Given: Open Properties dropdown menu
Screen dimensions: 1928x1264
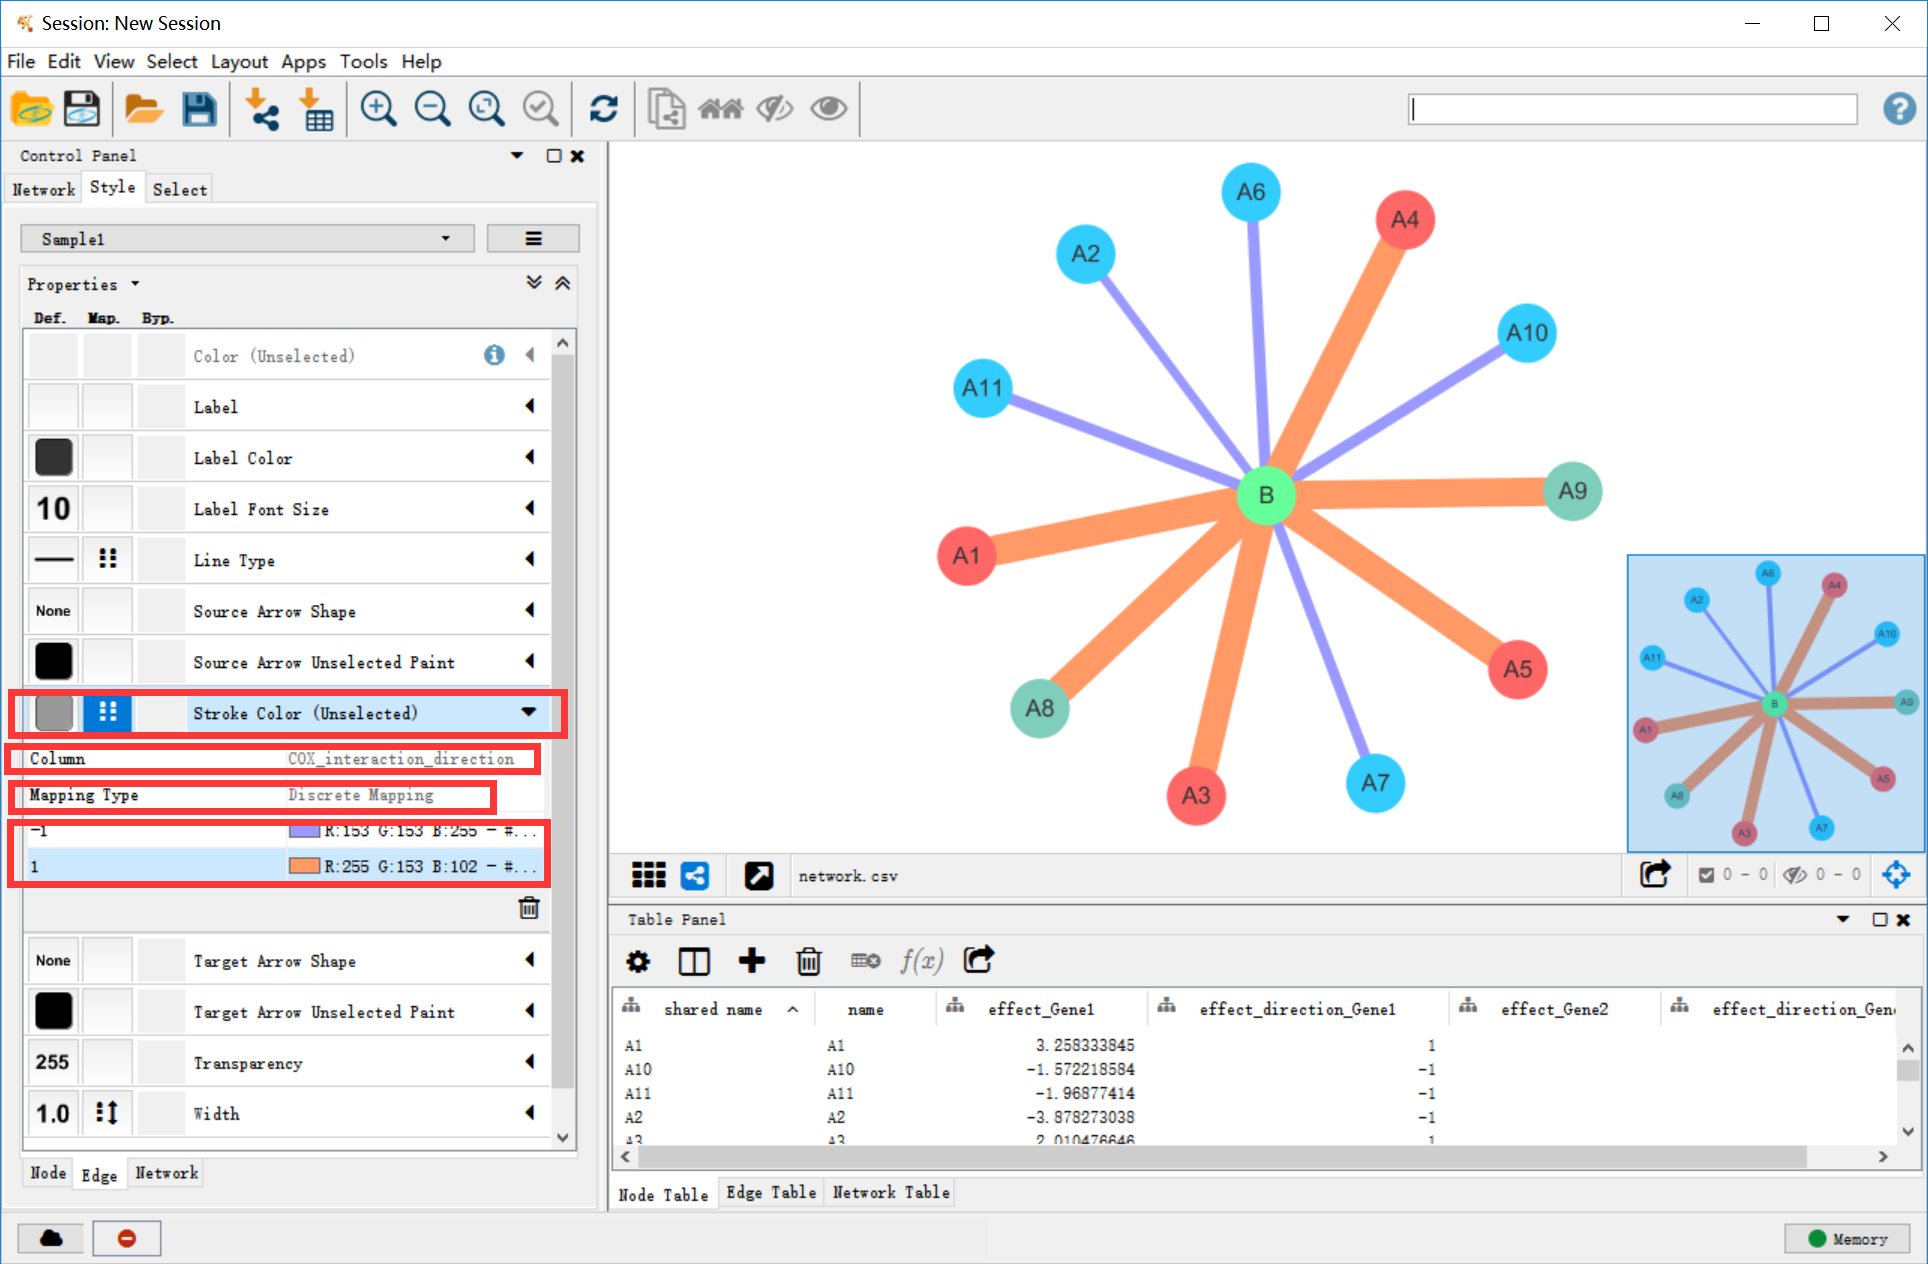Looking at the screenshot, I should click(x=83, y=285).
